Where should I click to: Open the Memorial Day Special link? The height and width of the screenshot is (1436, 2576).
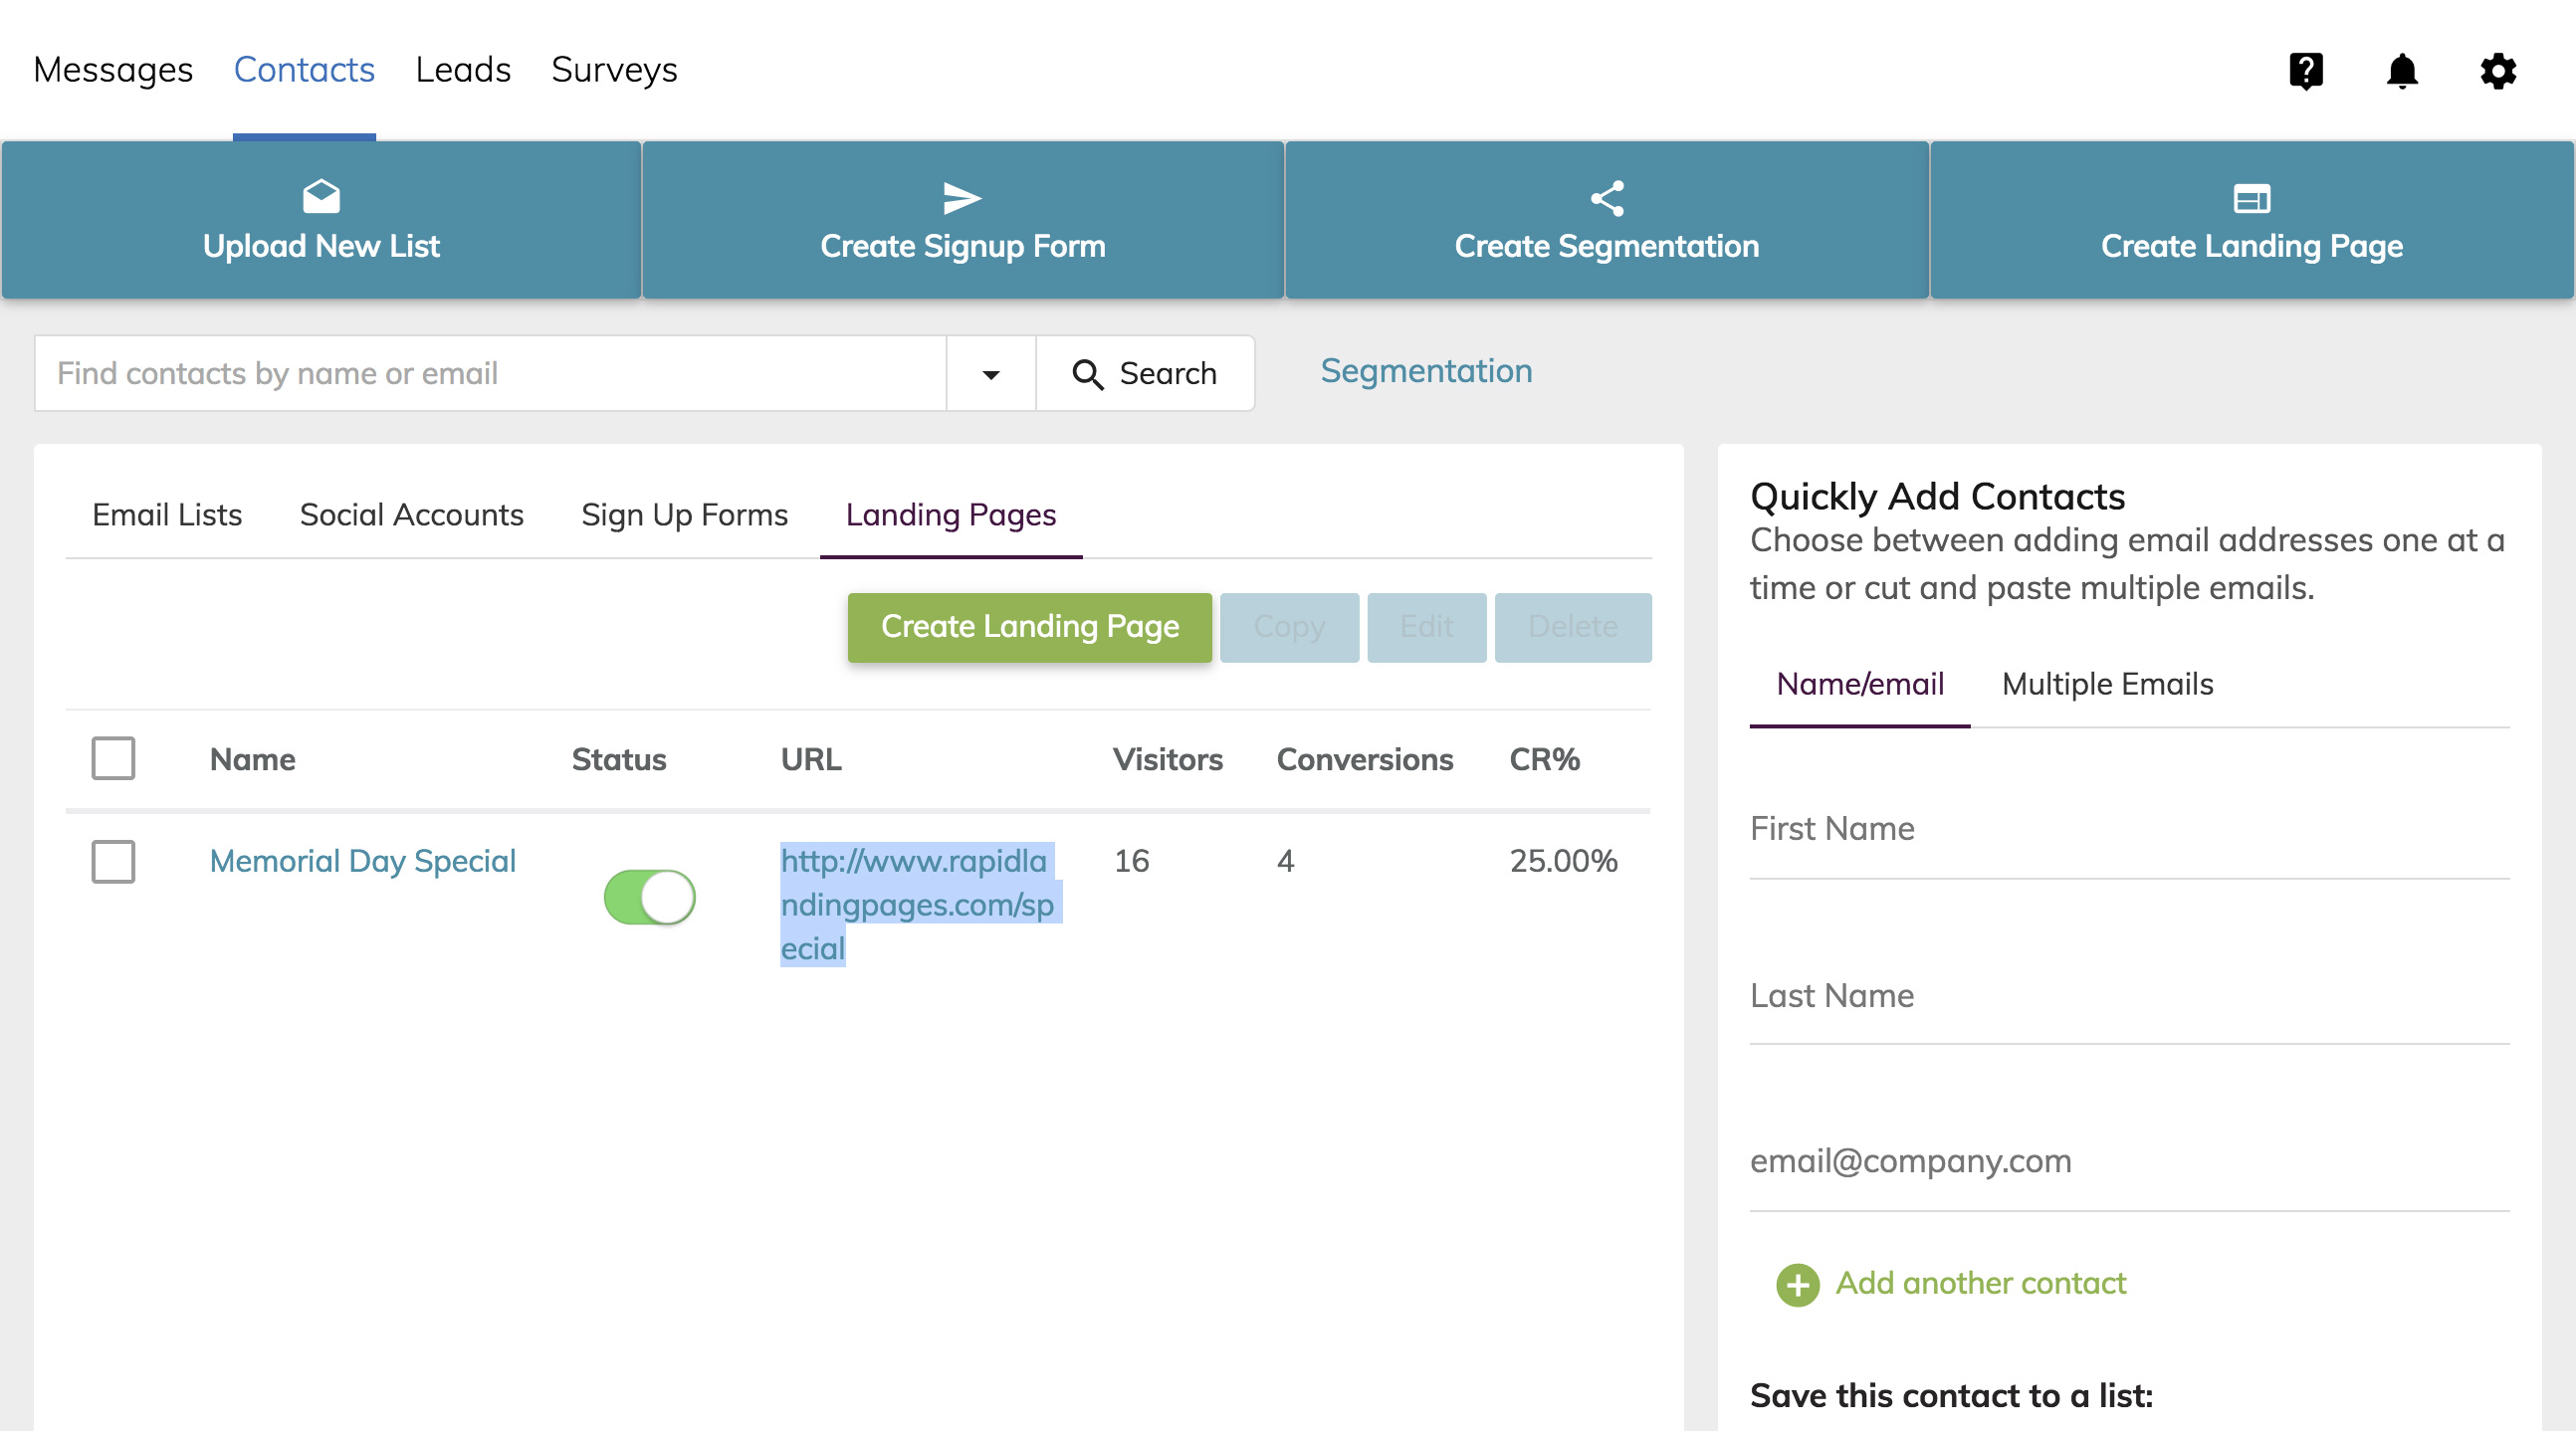[x=362, y=861]
